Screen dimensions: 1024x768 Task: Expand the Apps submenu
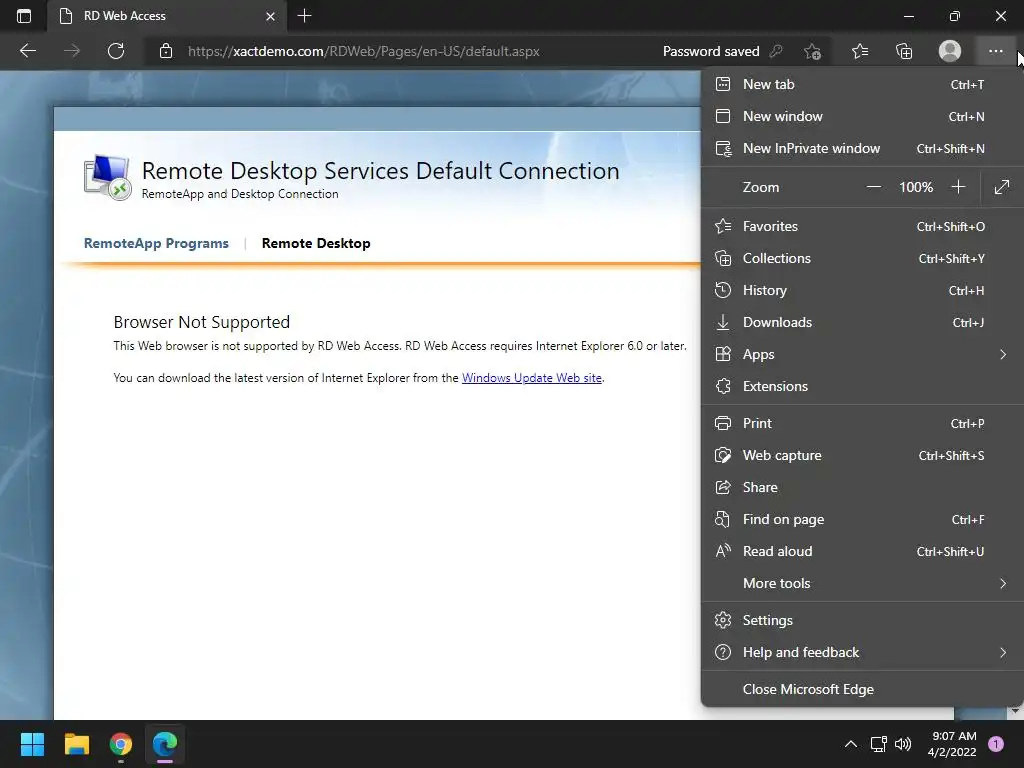pos(861,355)
